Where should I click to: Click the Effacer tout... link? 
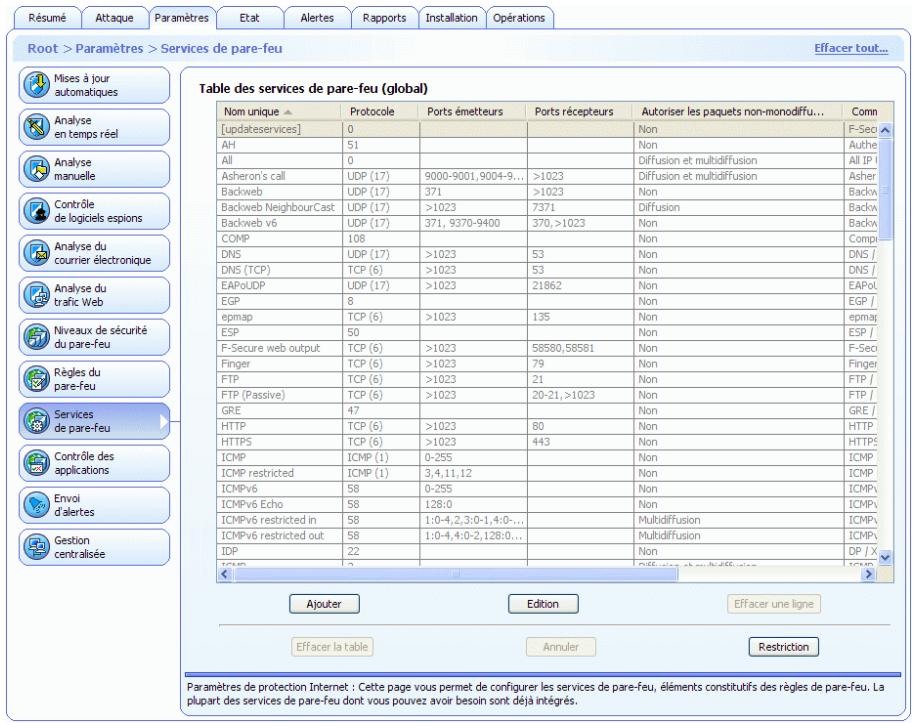851,48
